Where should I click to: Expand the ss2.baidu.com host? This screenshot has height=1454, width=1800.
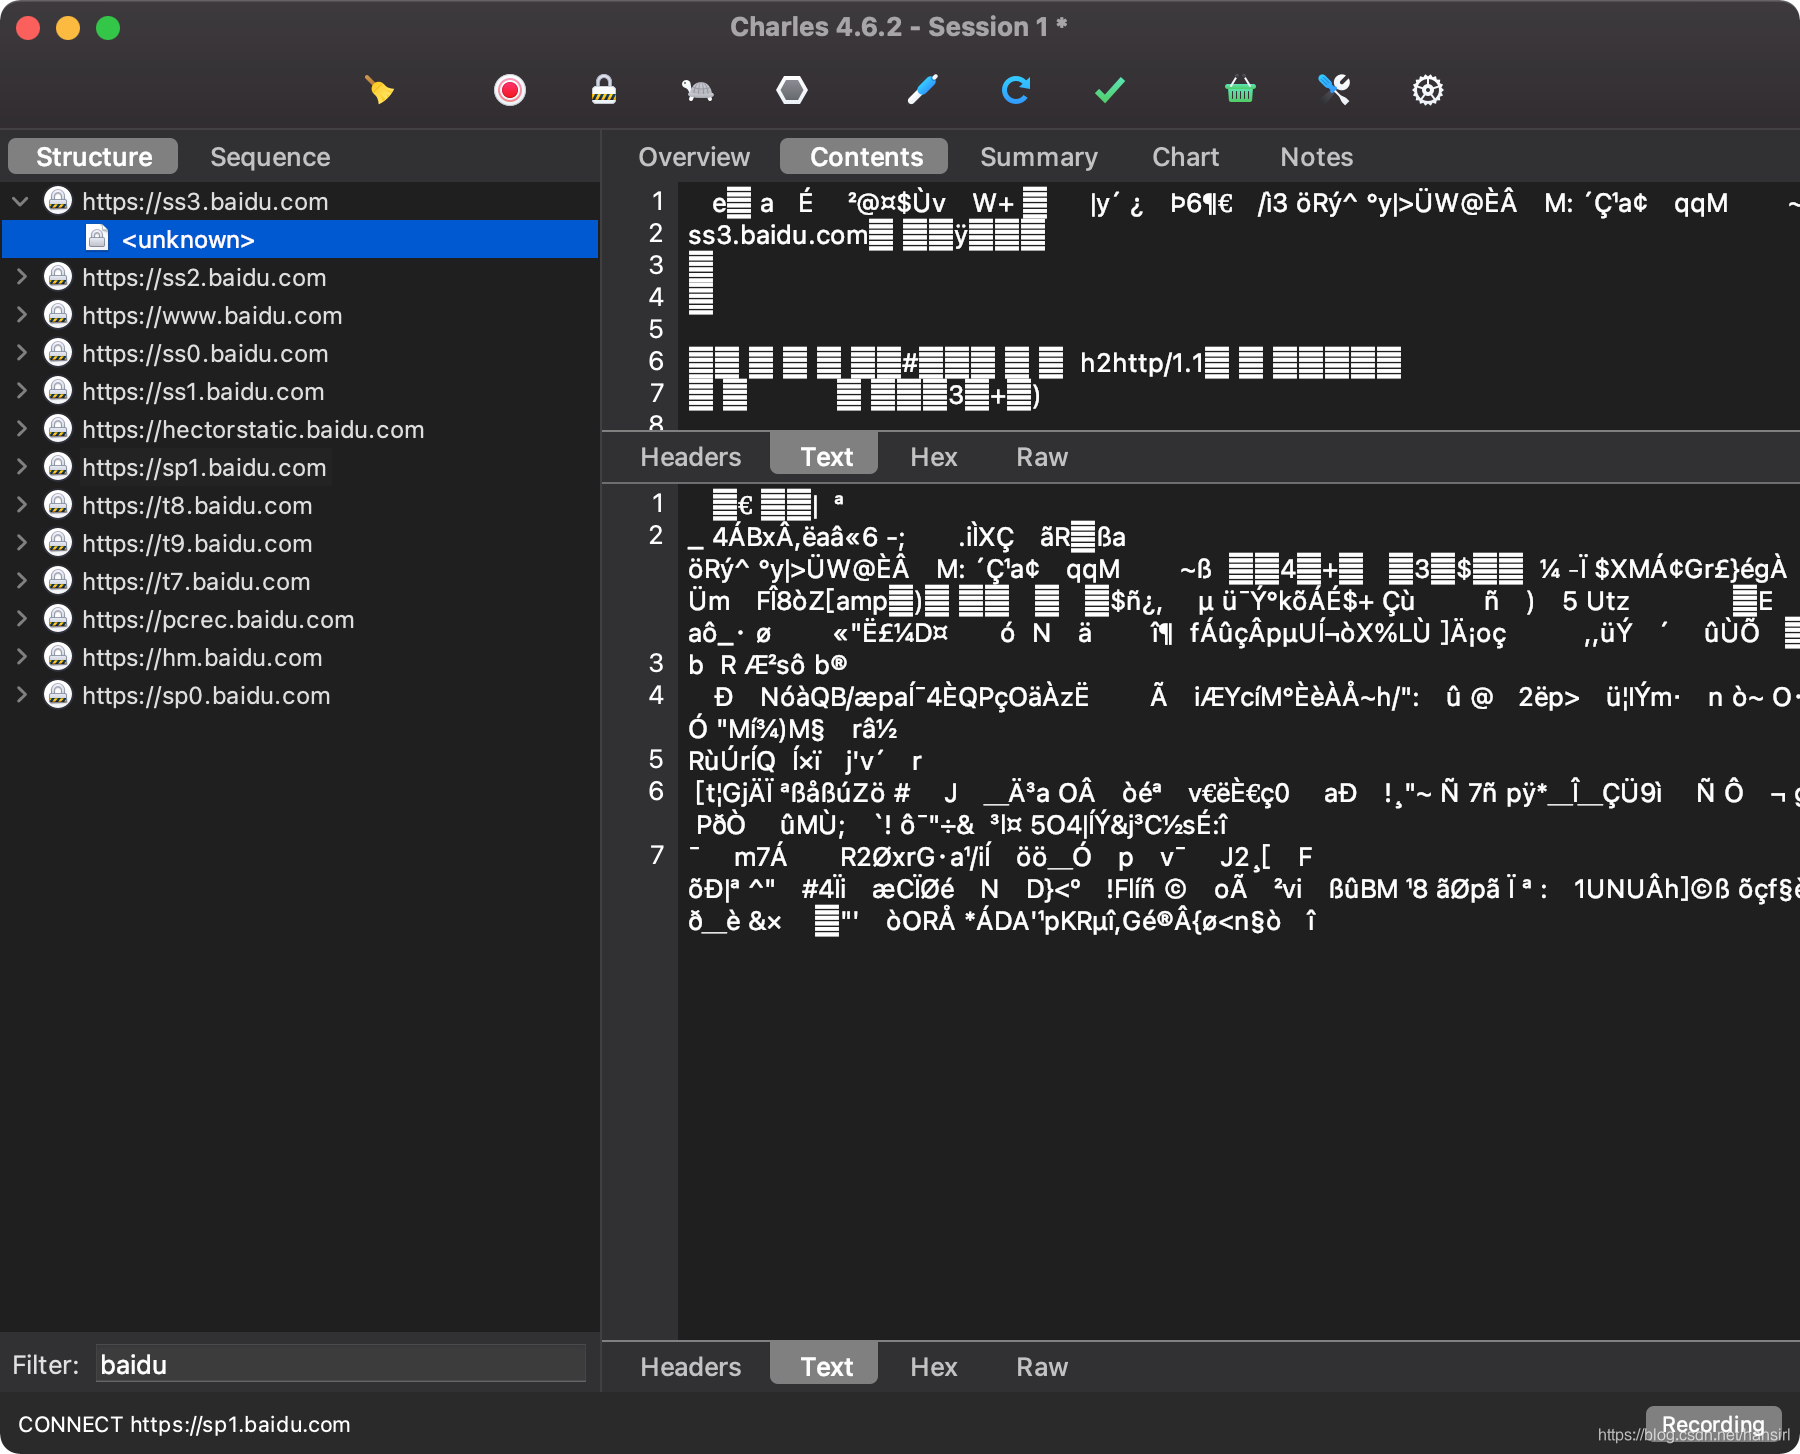coord(20,277)
